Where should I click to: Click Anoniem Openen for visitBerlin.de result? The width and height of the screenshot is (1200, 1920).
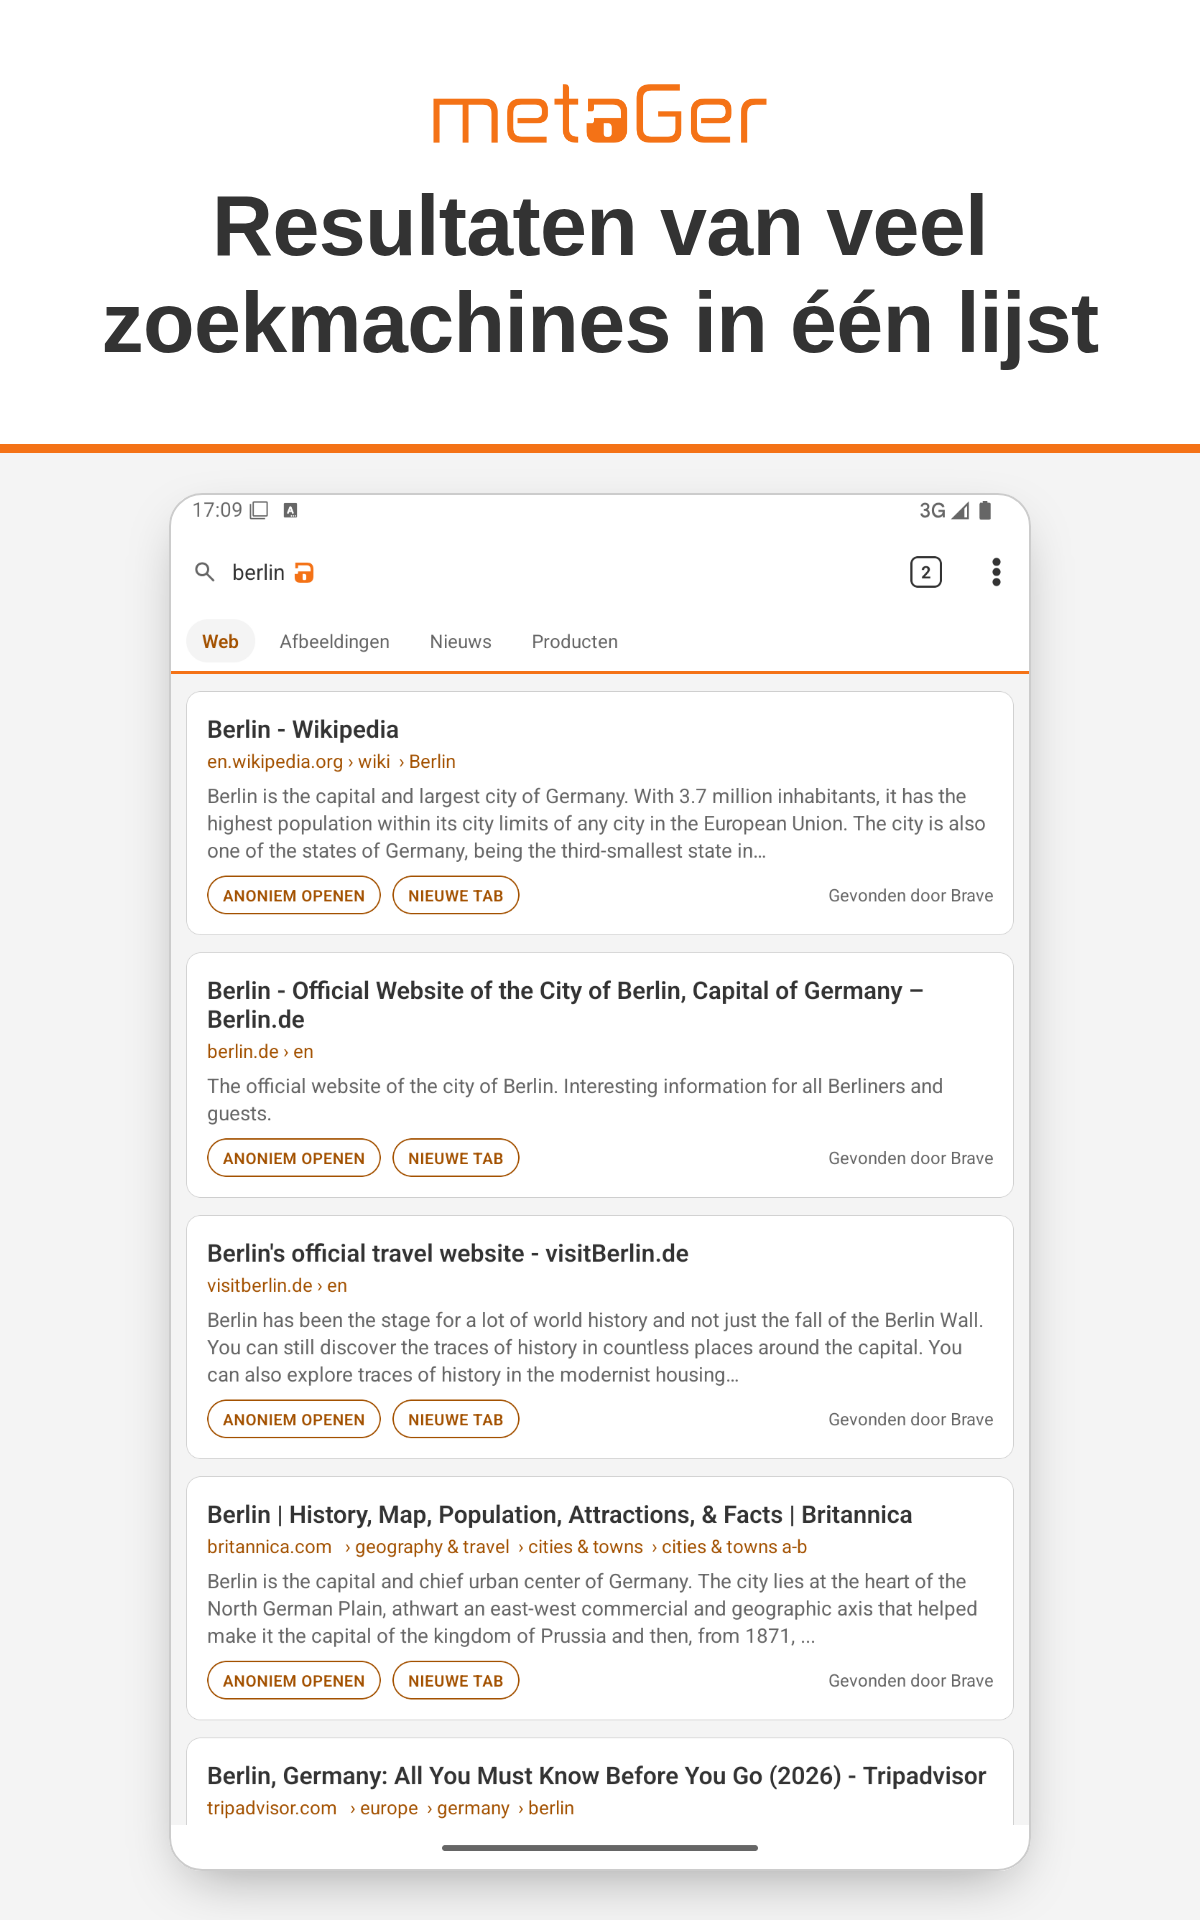[x=294, y=1420]
